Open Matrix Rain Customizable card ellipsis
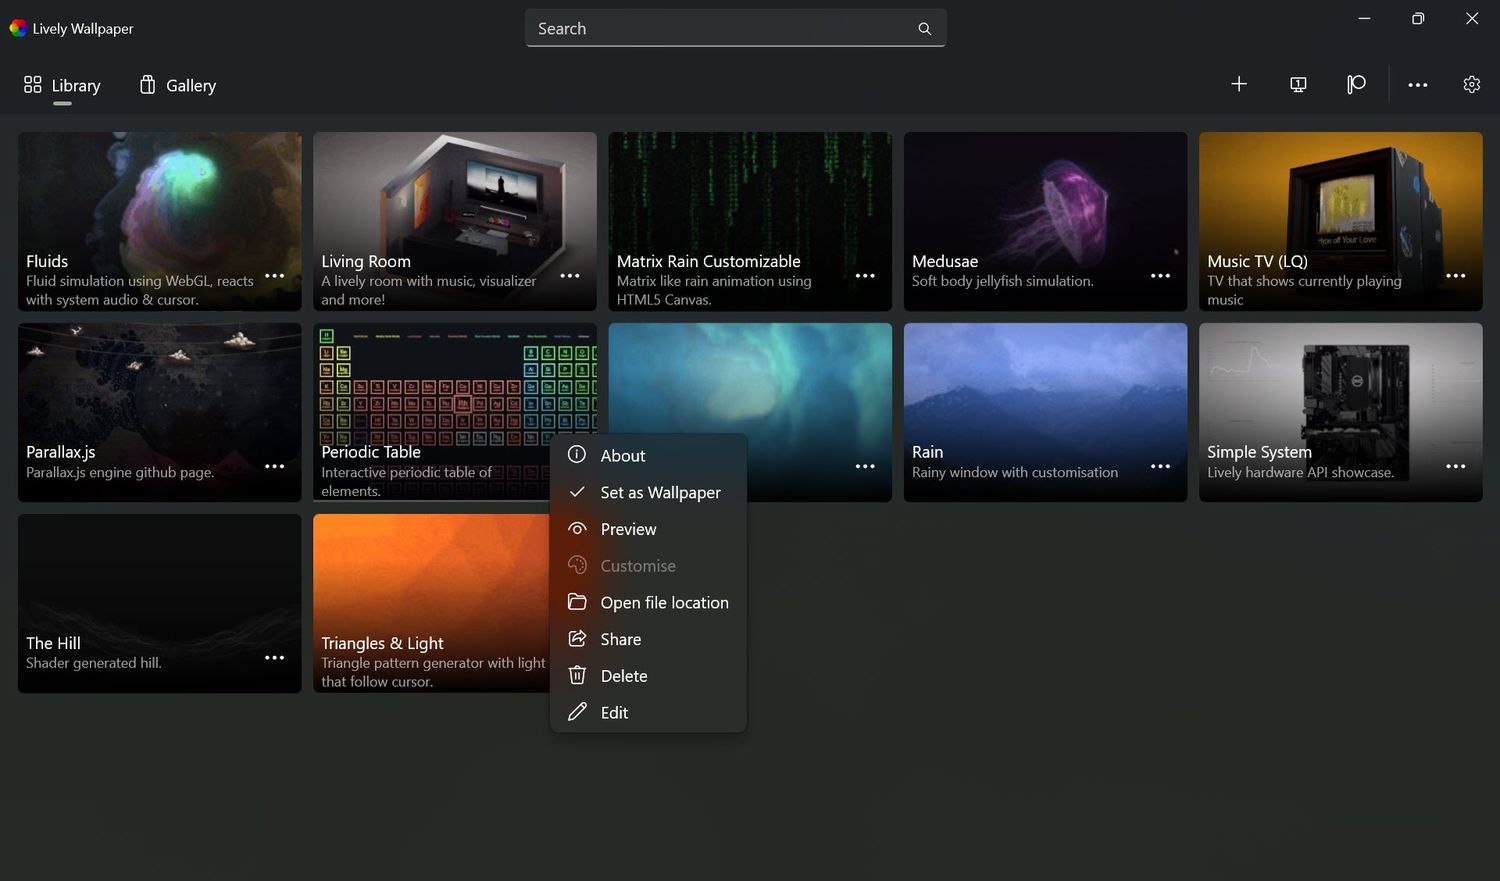This screenshot has height=881, width=1500. 865,276
